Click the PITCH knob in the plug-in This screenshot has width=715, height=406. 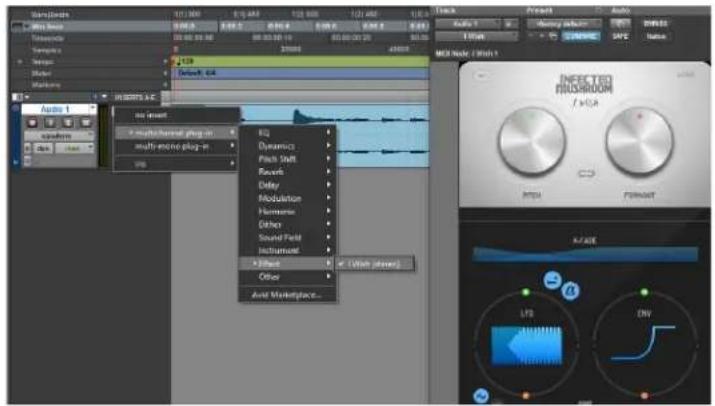click(x=532, y=142)
